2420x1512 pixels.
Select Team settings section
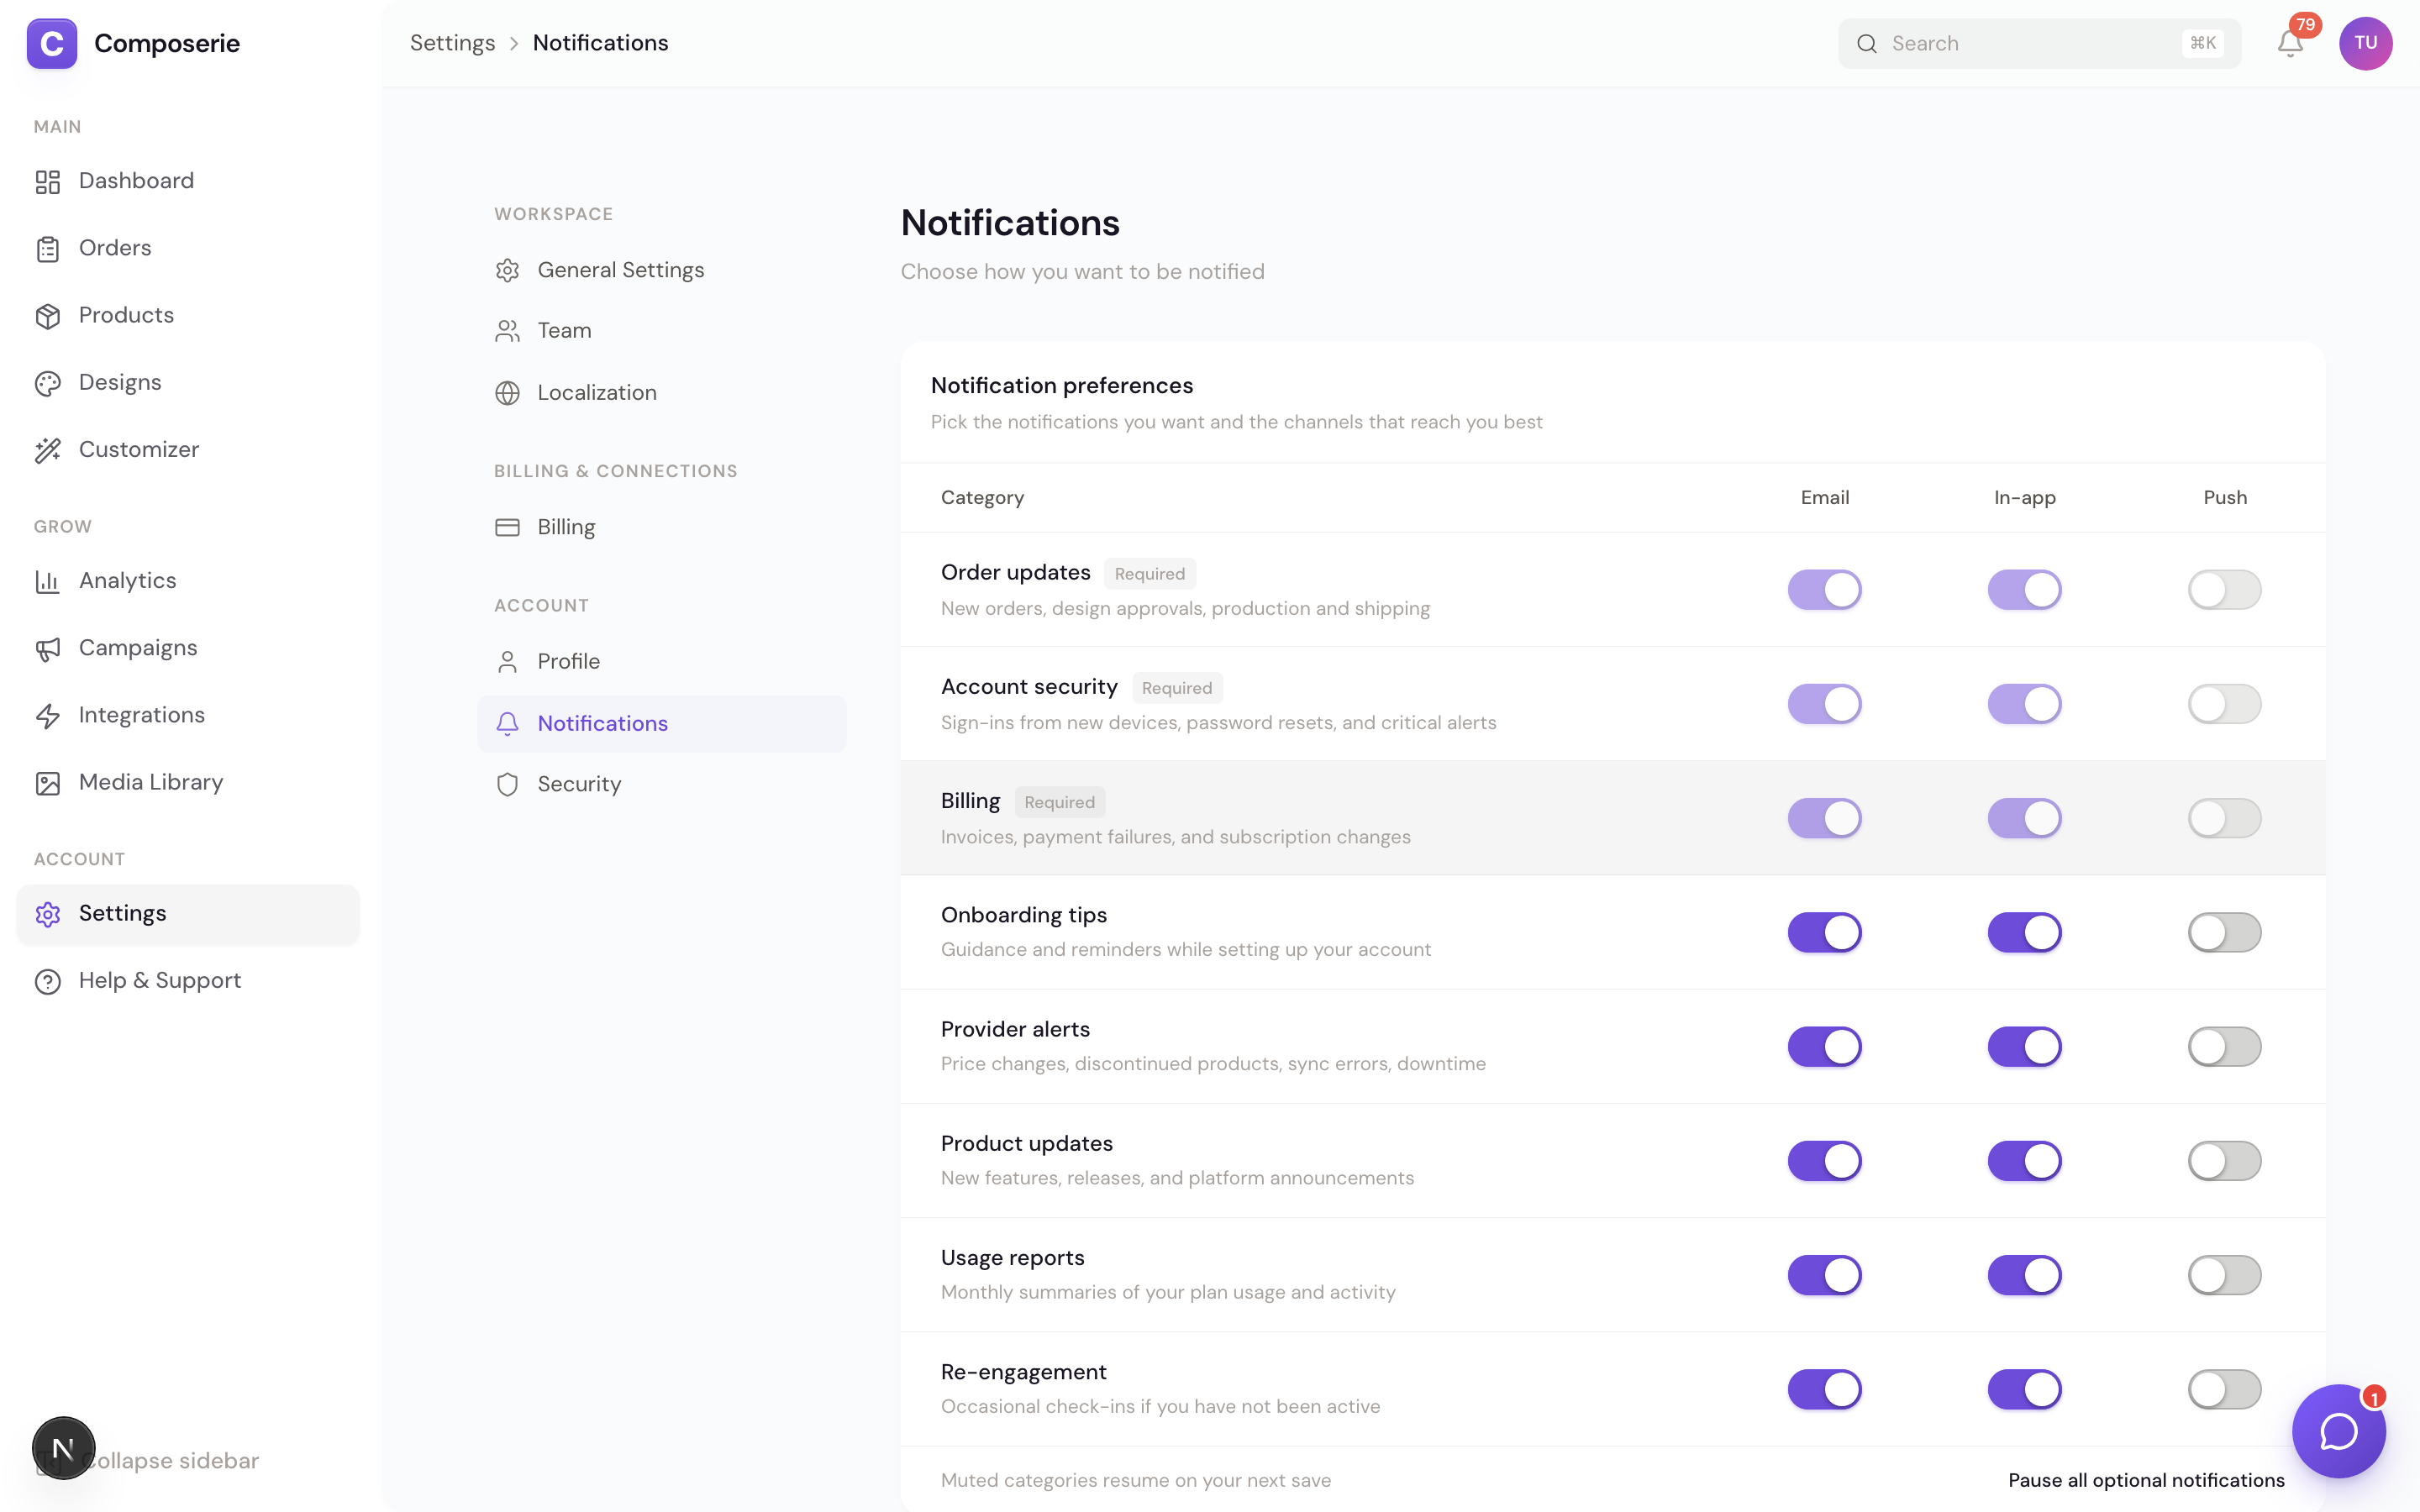(x=662, y=331)
